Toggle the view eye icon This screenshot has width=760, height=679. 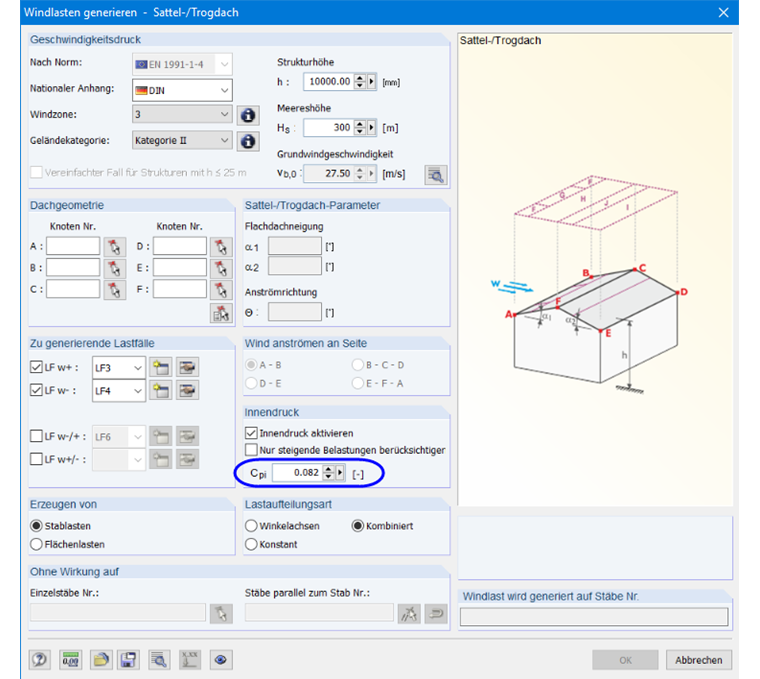221,660
